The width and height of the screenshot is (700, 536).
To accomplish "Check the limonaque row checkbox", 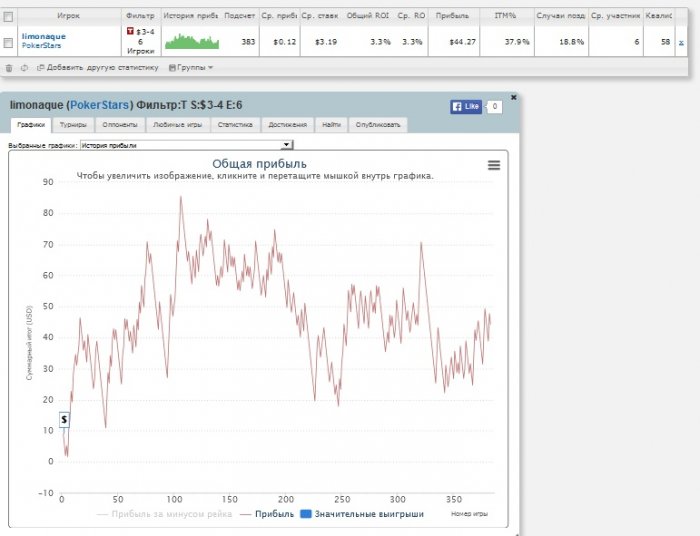I will pos(9,42).
